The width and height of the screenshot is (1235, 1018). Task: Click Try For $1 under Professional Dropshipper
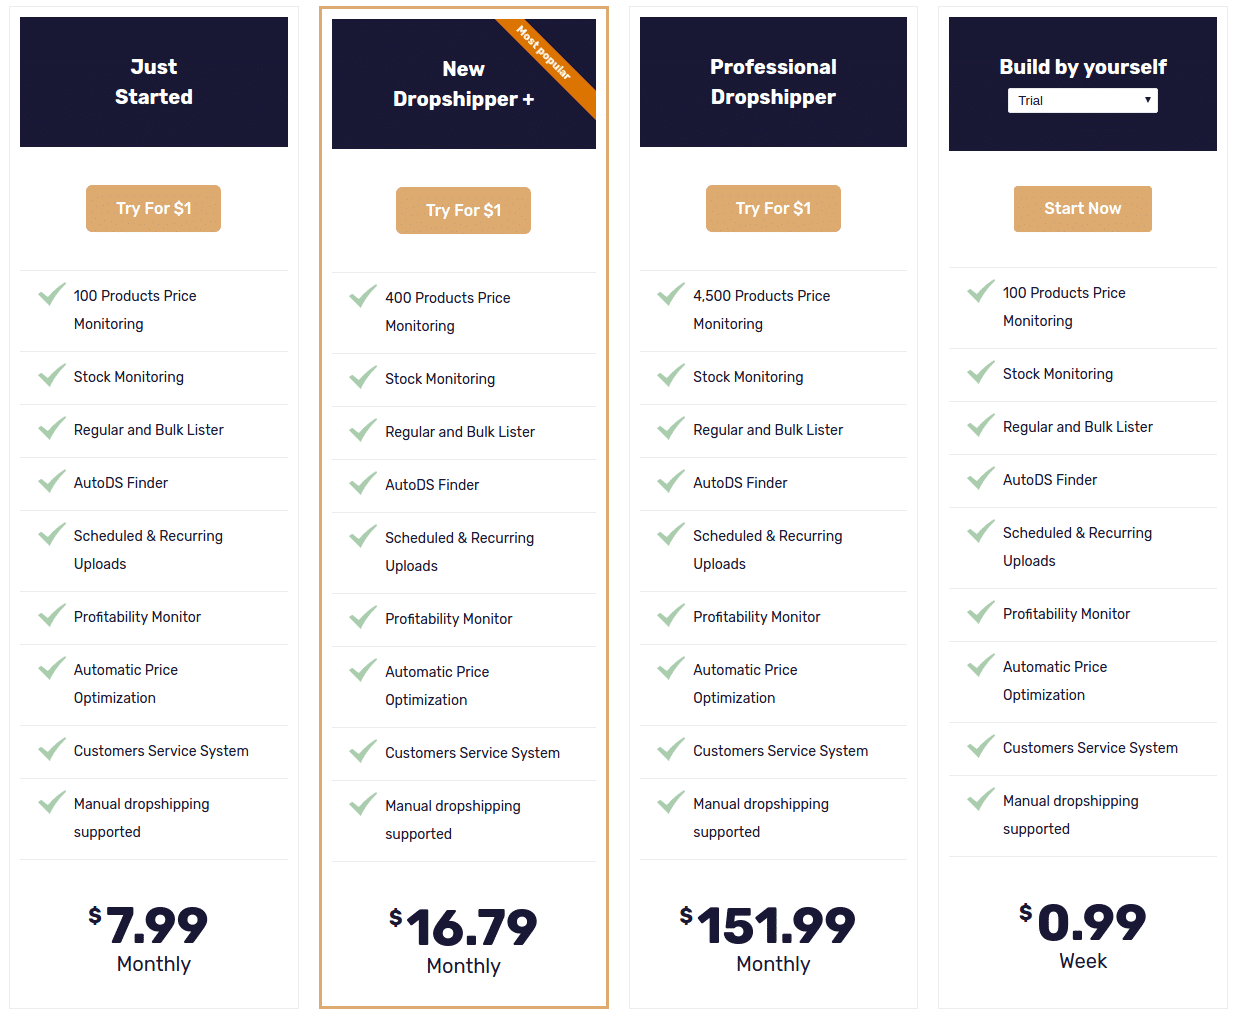(773, 208)
